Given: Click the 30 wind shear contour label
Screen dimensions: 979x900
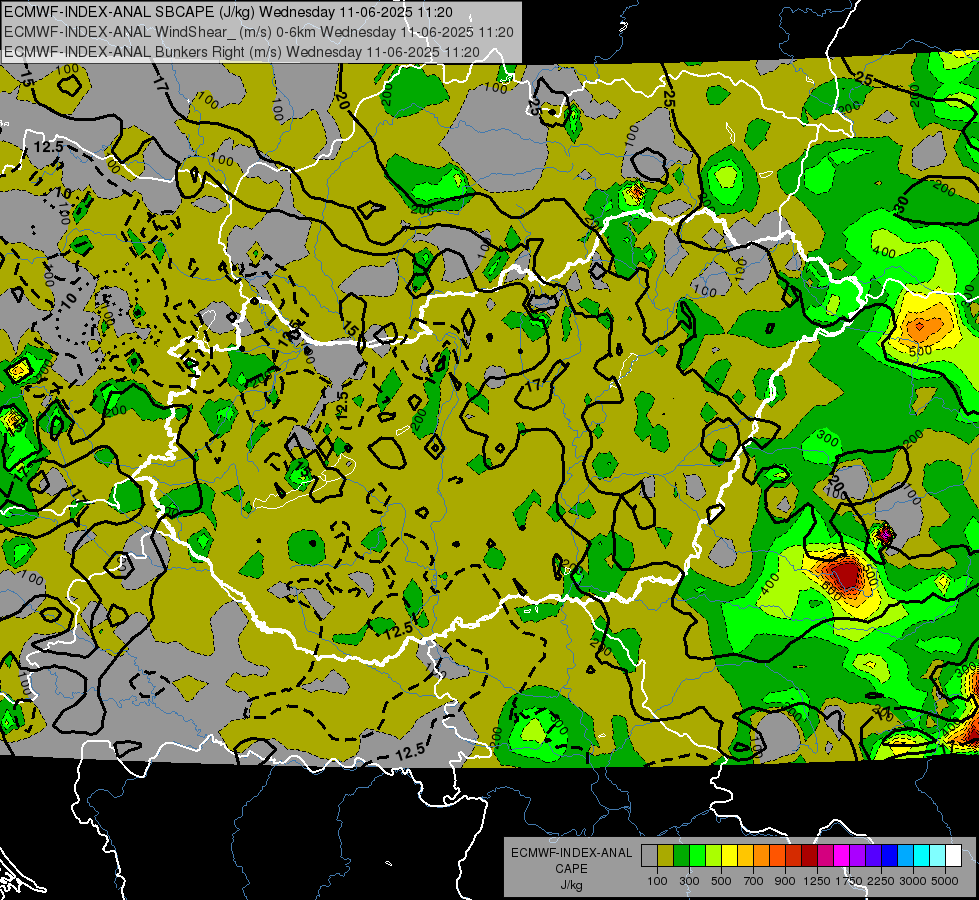Looking at the screenshot, I should [x=902, y=204].
